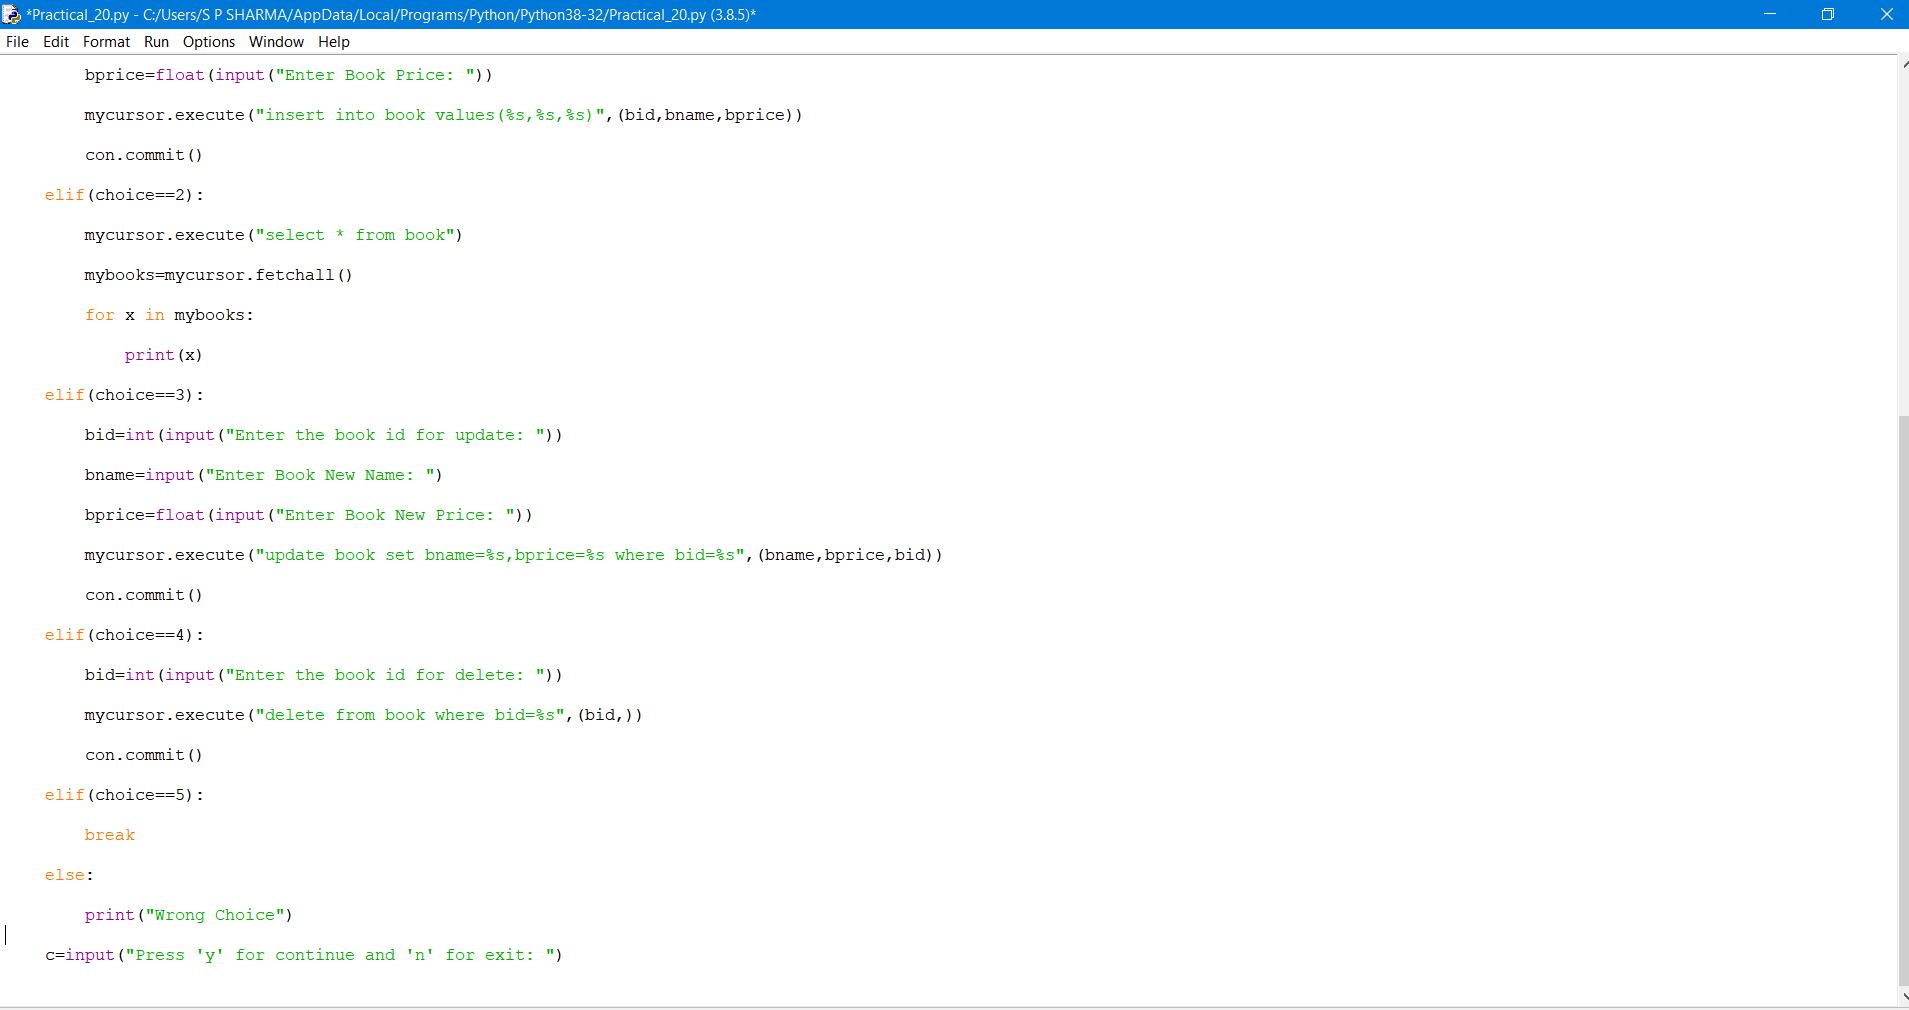Restore down the editor window
The height and width of the screenshot is (1010, 1909).
point(1829,14)
